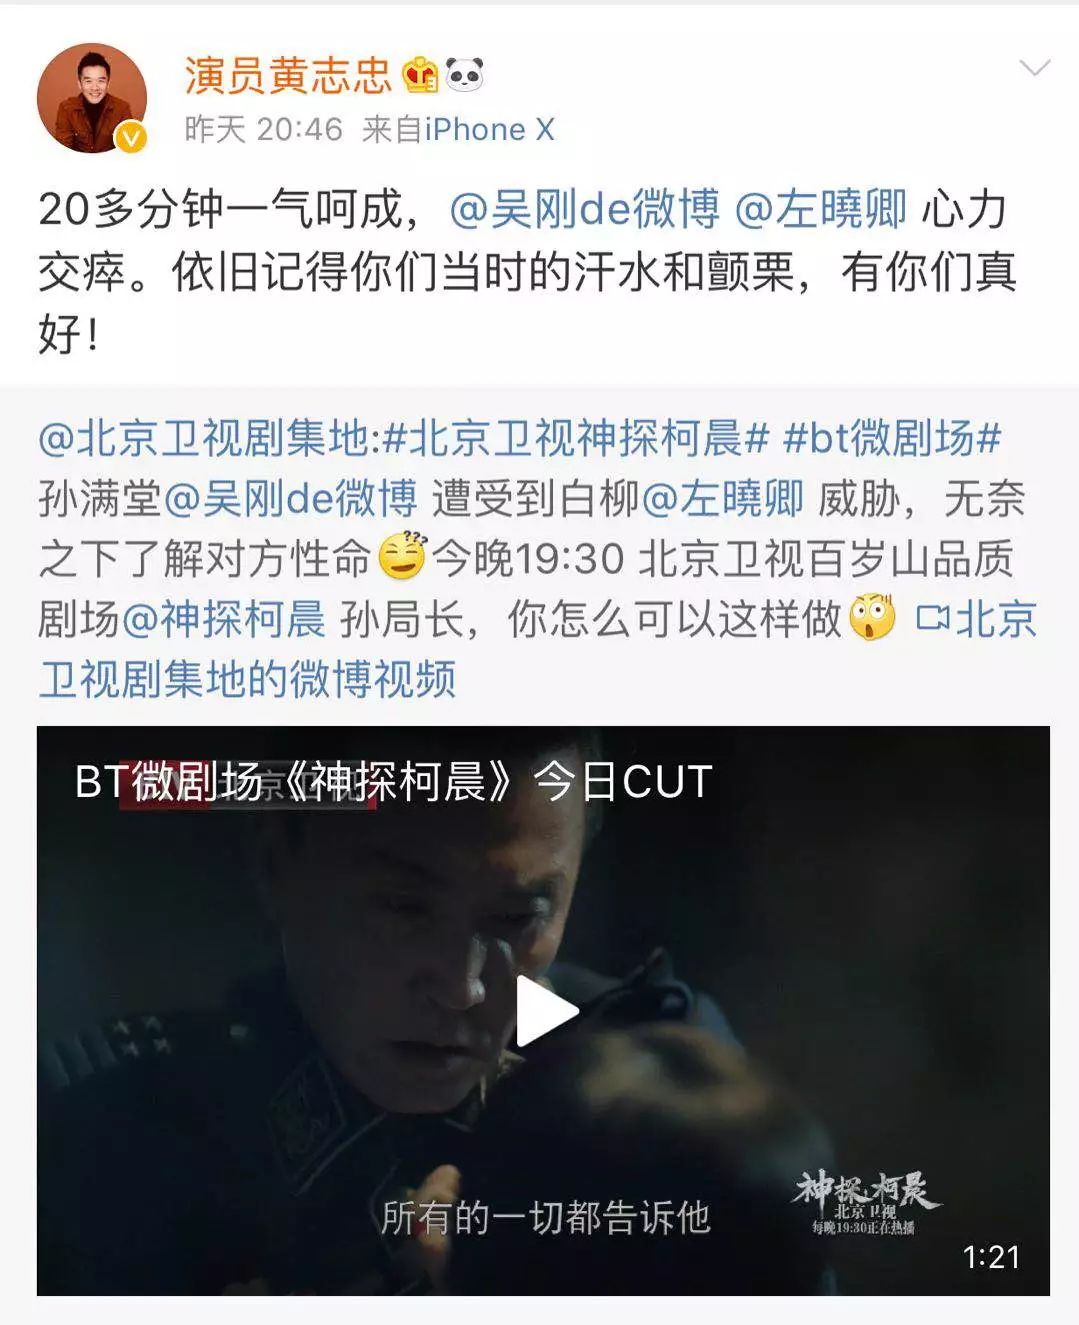Tap the video camera icon before 北京卫视剧集地的微博视频
Image resolution: width=1079 pixels, height=1325 pixels.
click(932, 618)
